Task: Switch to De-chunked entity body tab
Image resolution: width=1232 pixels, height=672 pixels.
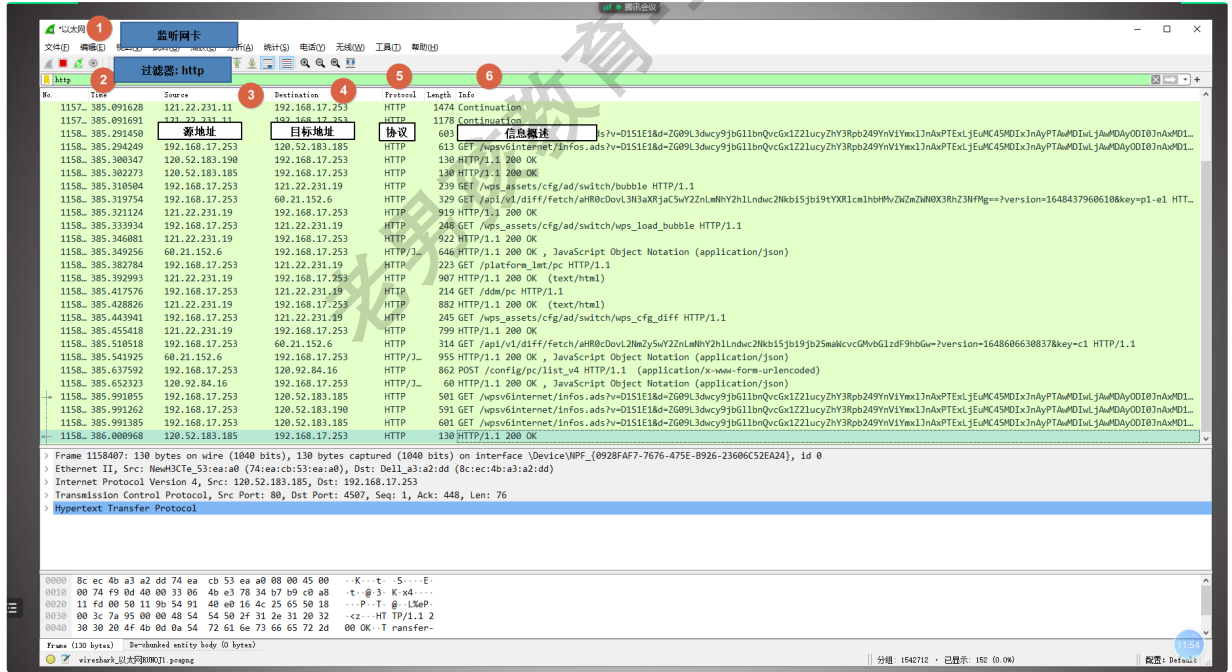Action: pos(192,645)
